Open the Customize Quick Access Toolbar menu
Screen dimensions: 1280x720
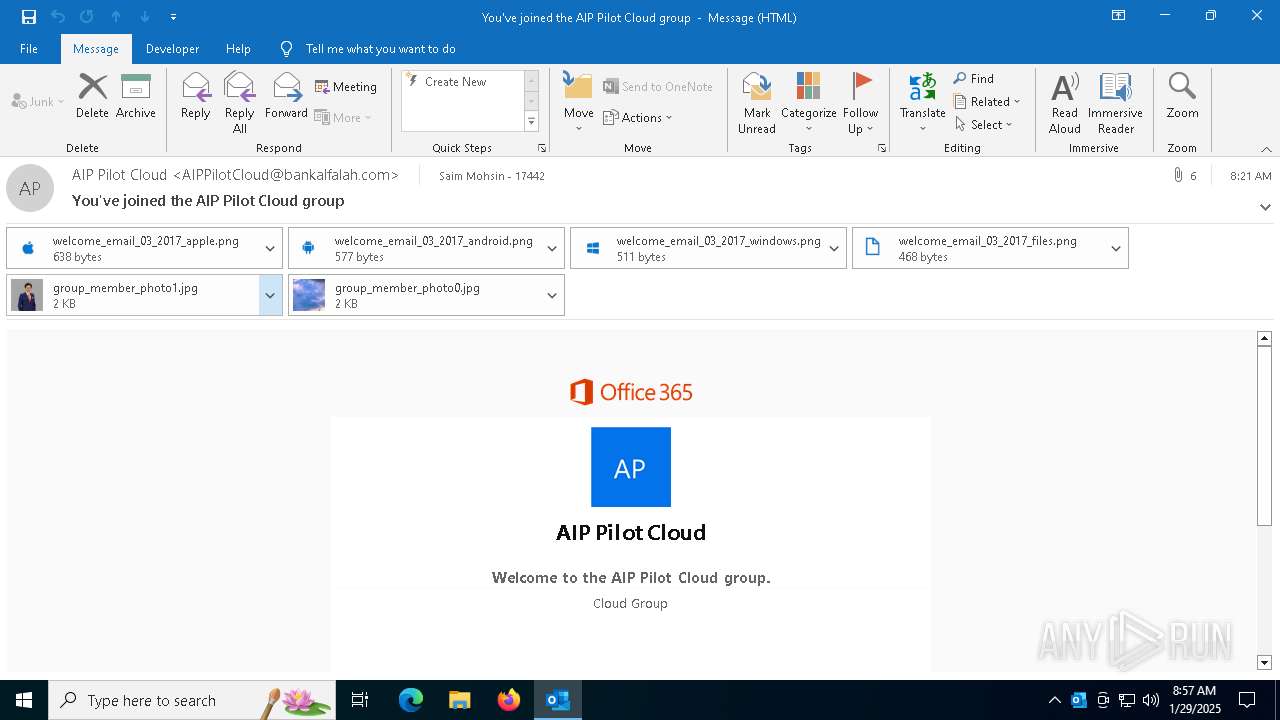click(174, 17)
